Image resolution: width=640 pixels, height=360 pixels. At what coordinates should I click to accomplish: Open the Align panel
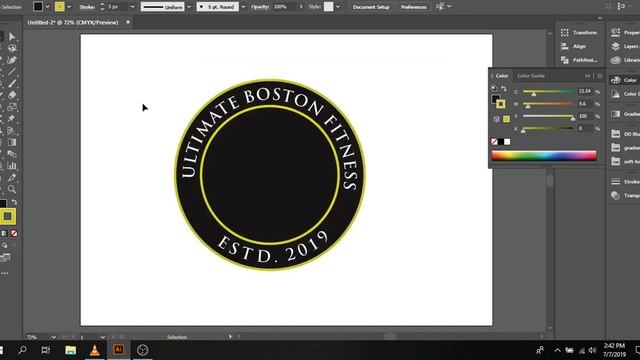pyautogui.click(x=573, y=47)
